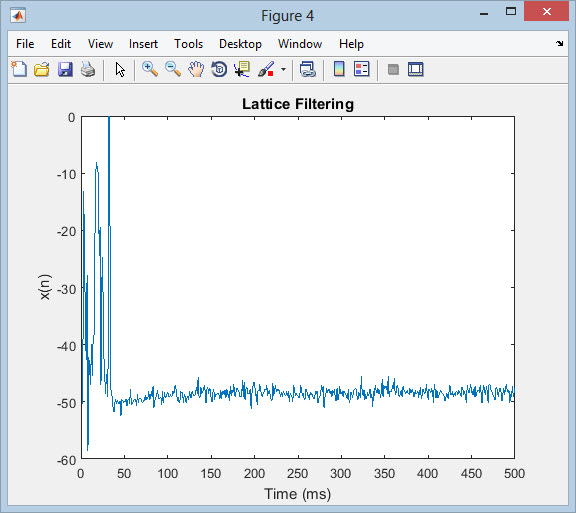This screenshot has width=576, height=513.
Task: Click the dock figure arrow in the menu bar
Action: pos(559,43)
